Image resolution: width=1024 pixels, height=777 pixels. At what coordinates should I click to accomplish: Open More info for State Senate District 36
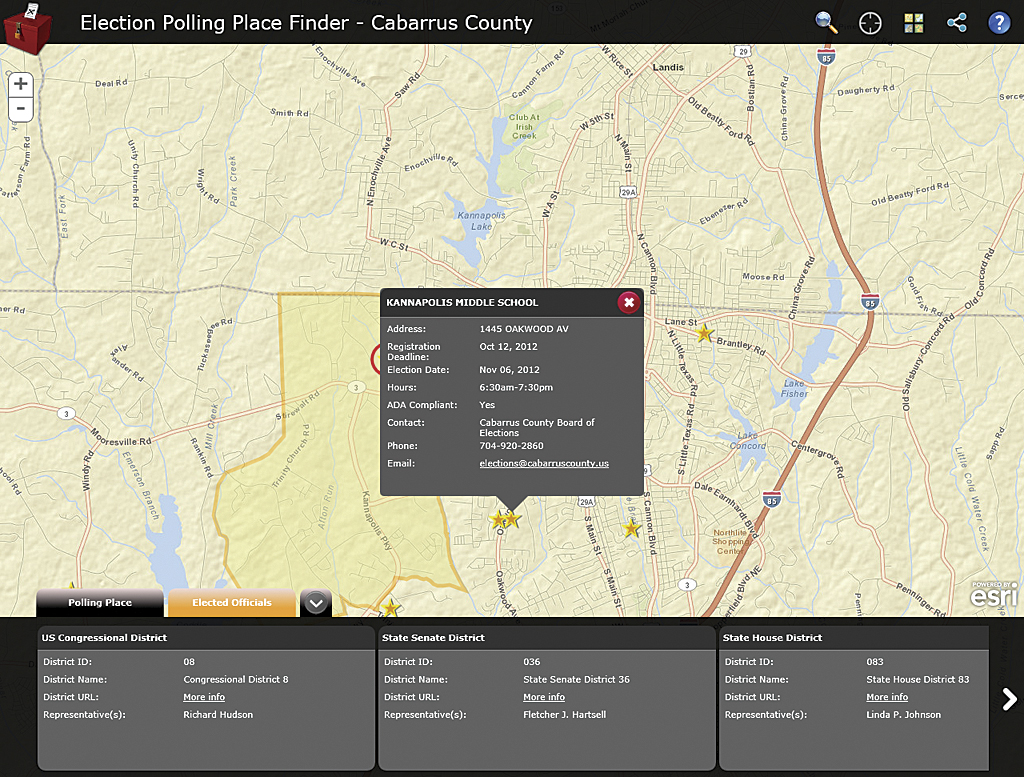pyautogui.click(x=544, y=697)
